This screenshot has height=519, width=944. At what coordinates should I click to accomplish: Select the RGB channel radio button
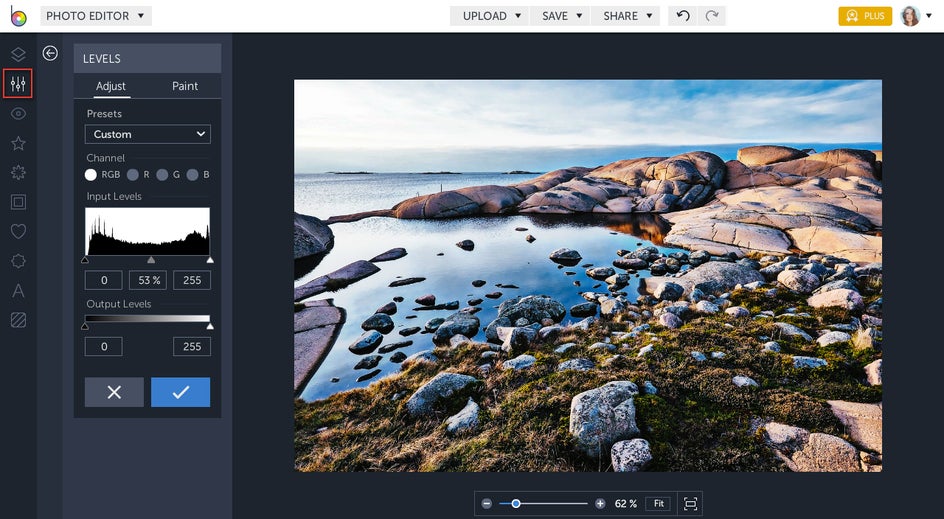(x=91, y=175)
